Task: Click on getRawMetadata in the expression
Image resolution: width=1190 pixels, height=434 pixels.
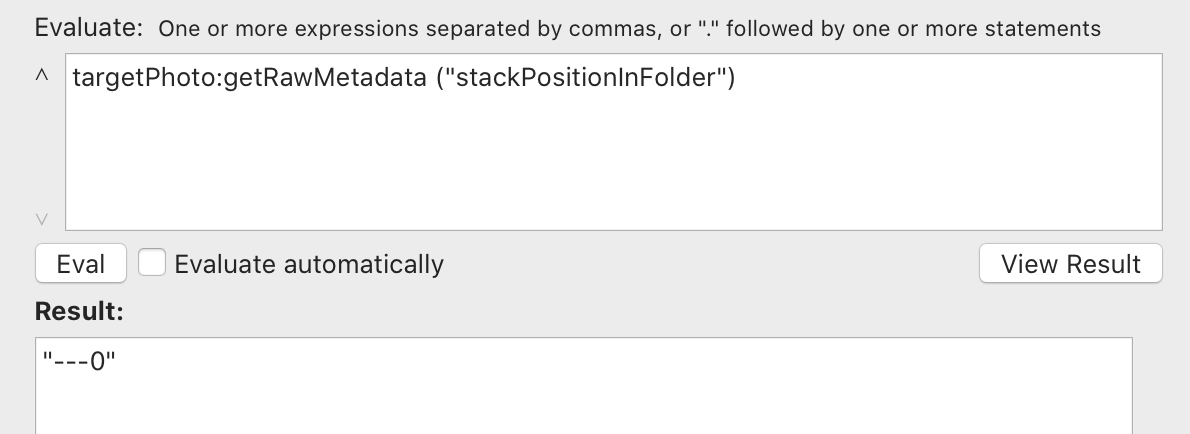Action: pos(325,77)
